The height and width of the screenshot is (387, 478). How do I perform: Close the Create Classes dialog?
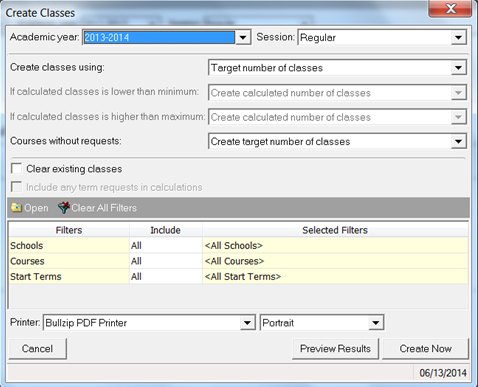(x=450, y=8)
